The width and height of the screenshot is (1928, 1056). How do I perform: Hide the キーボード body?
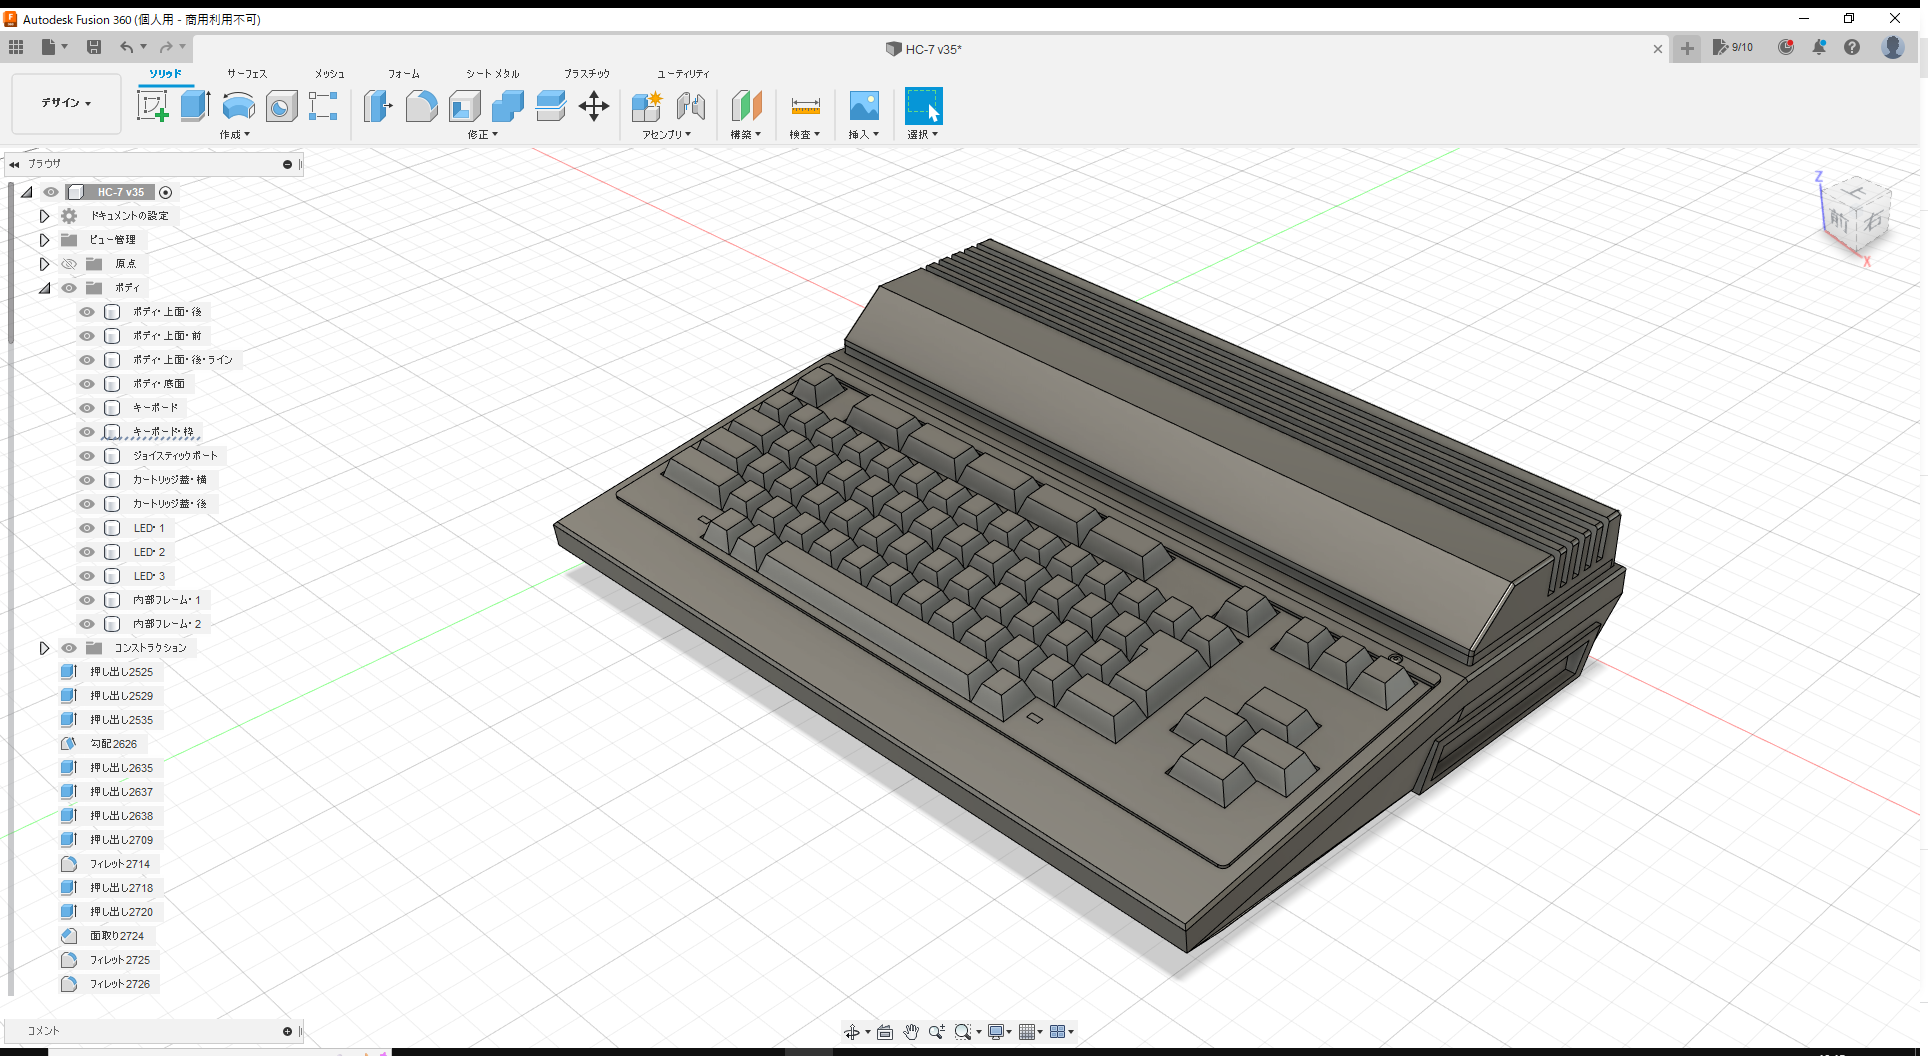click(x=86, y=407)
